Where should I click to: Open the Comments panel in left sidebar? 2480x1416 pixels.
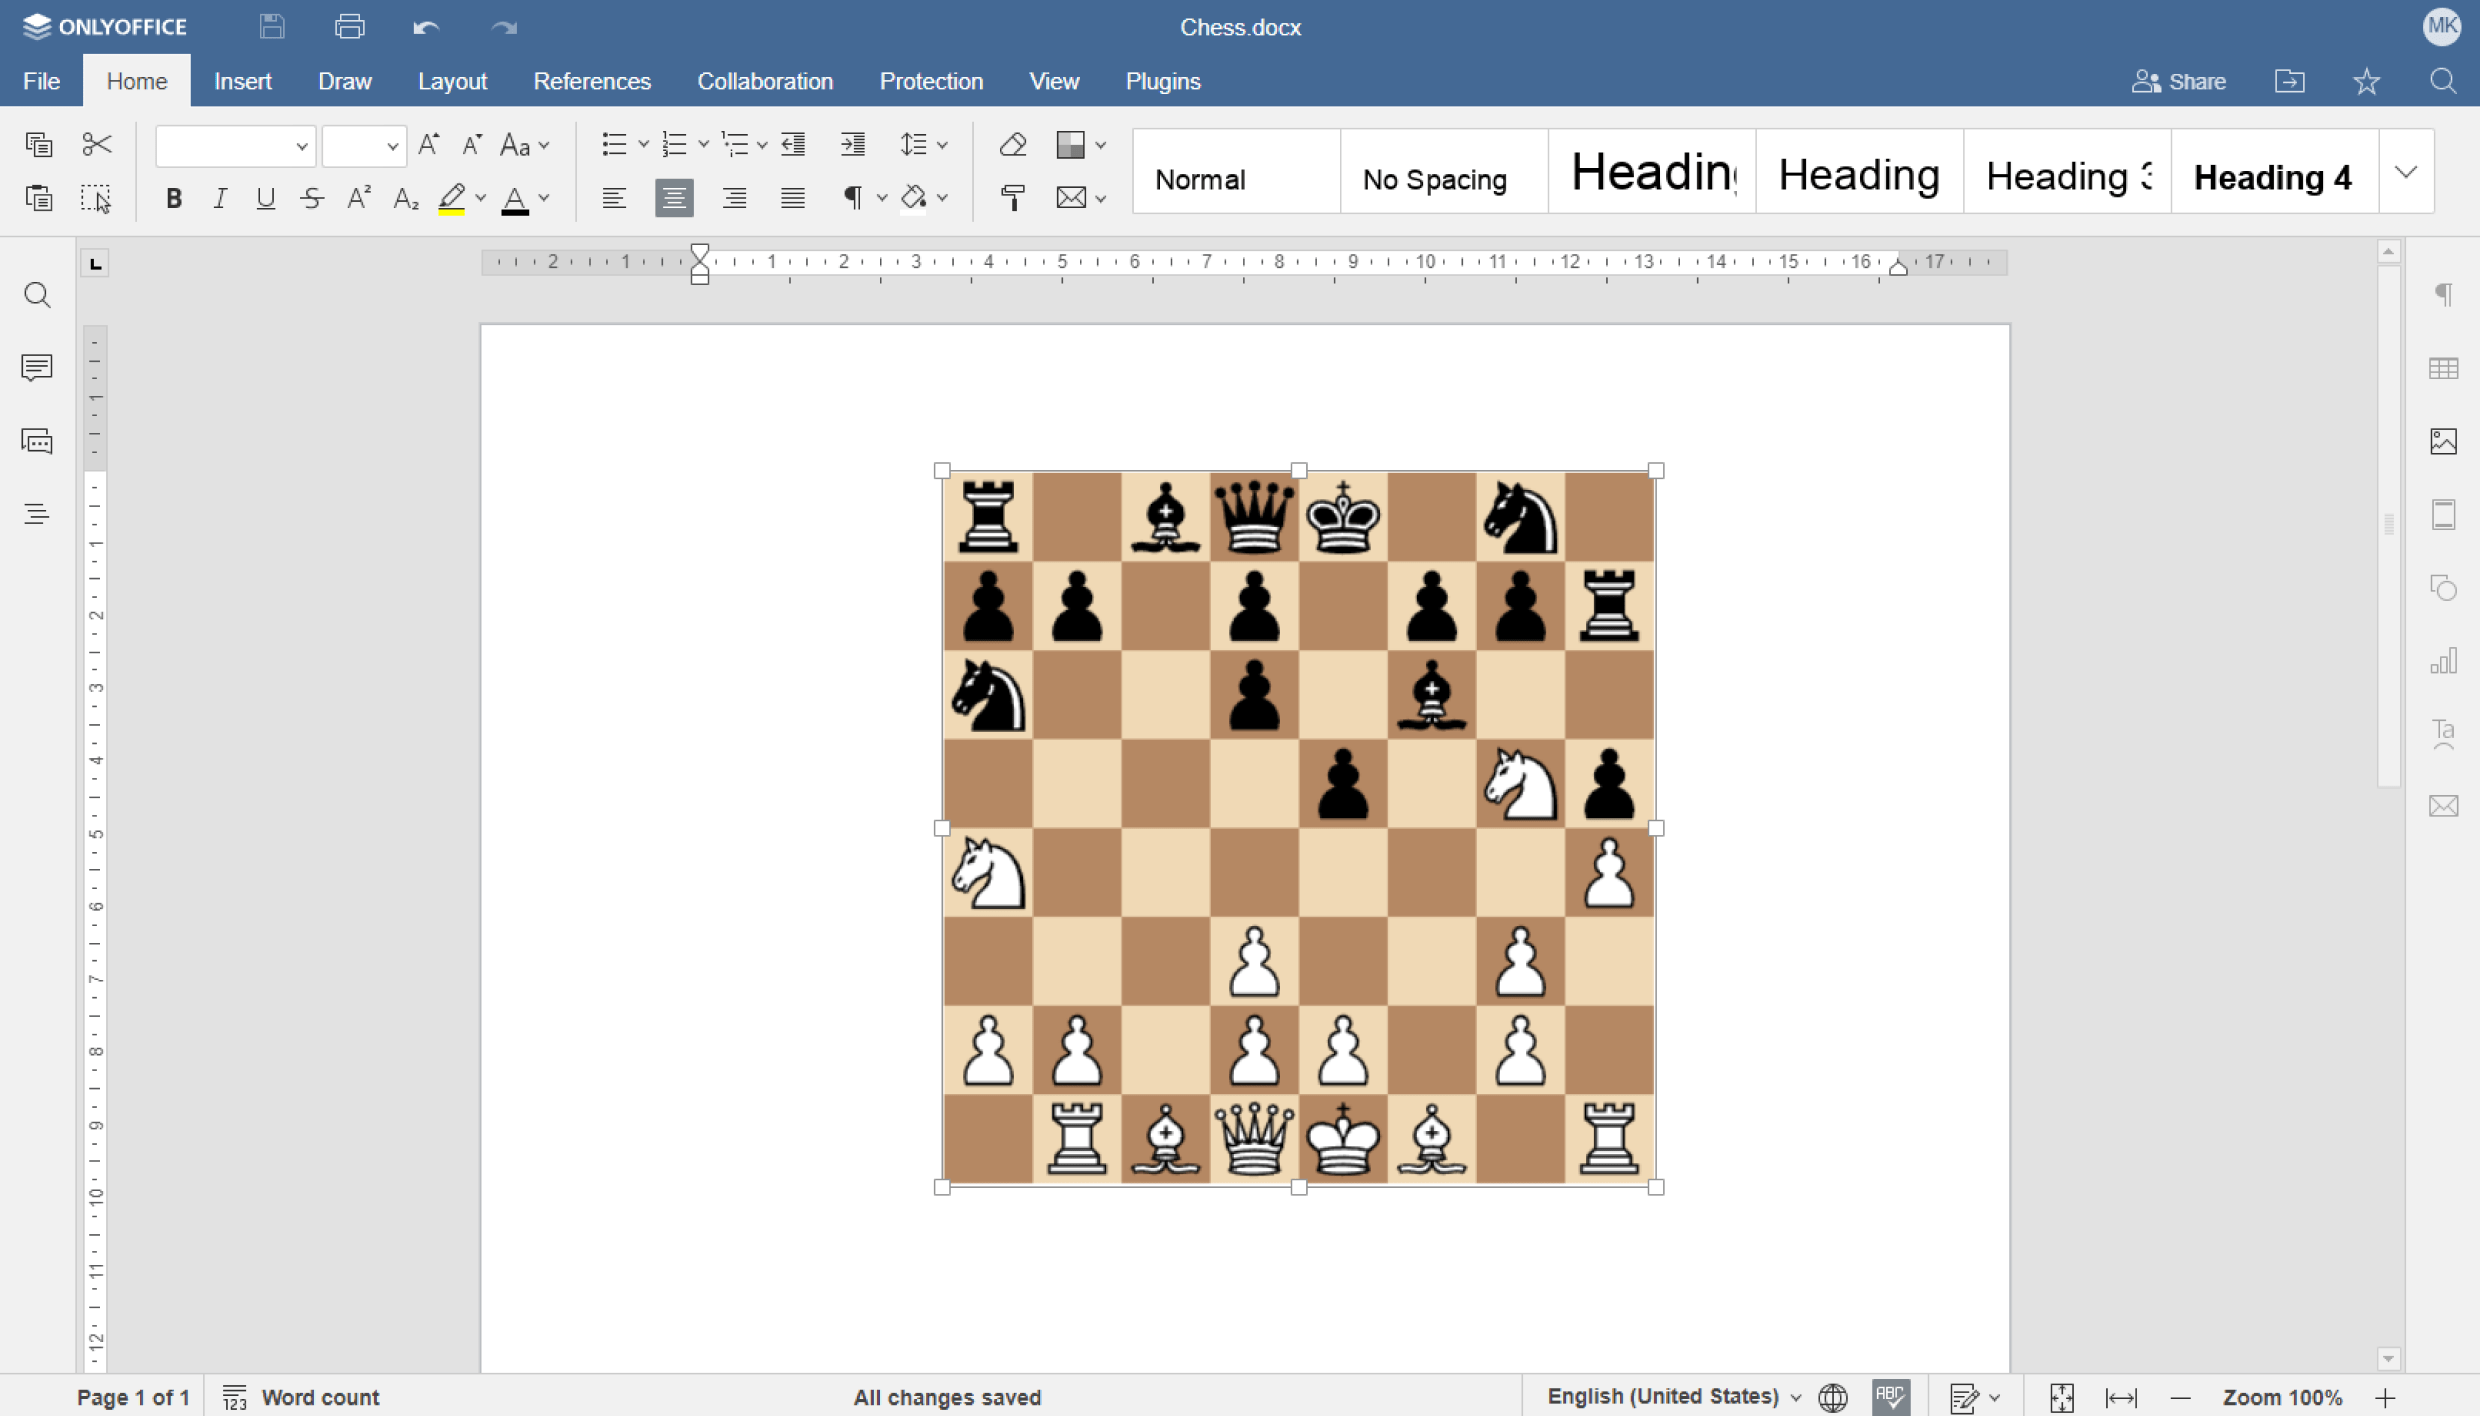(37, 367)
